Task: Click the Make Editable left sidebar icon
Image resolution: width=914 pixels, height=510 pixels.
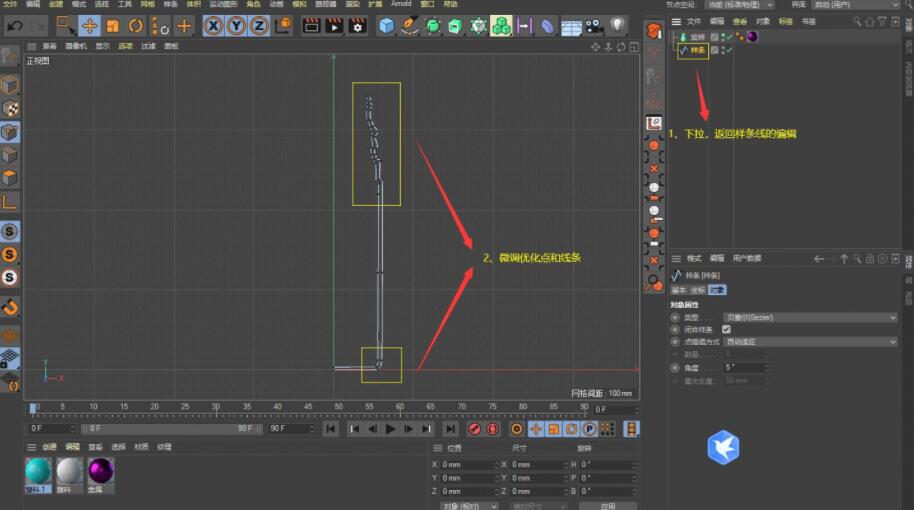Action: click(9, 57)
